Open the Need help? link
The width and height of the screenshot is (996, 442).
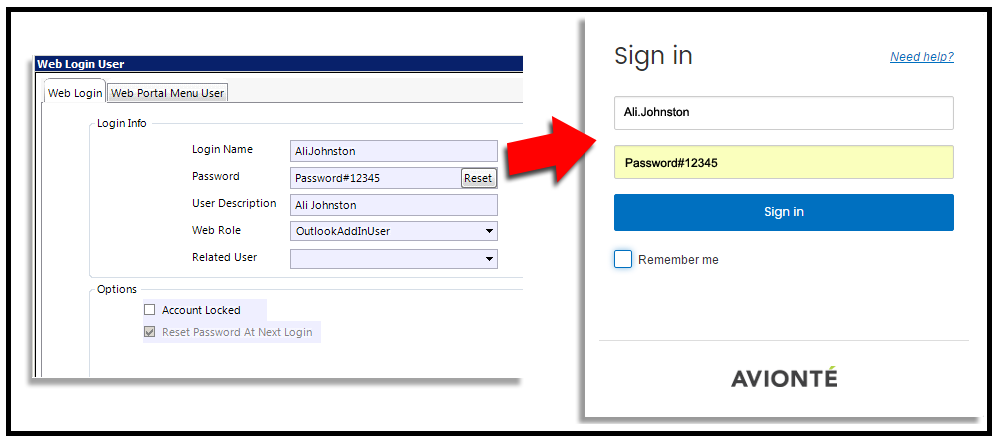[x=922, y=57]
